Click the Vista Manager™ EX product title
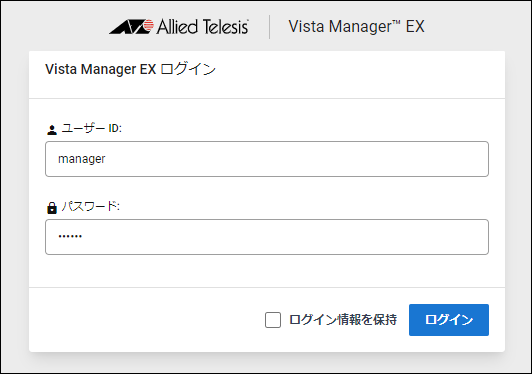 coord(356,26)
